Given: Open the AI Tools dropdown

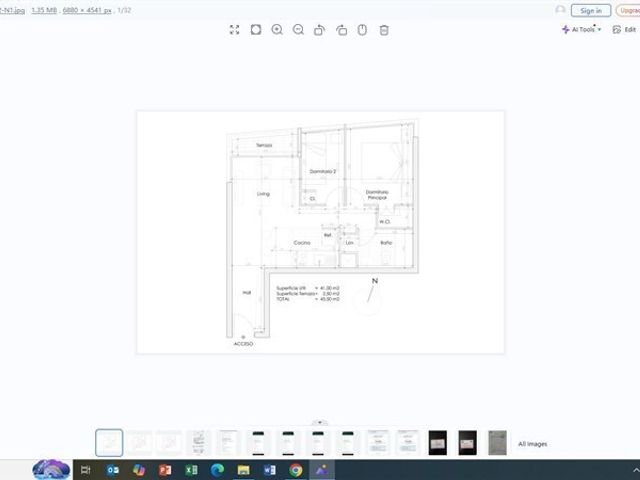Looking at the screenshot, I should click(x=582, y=29).
